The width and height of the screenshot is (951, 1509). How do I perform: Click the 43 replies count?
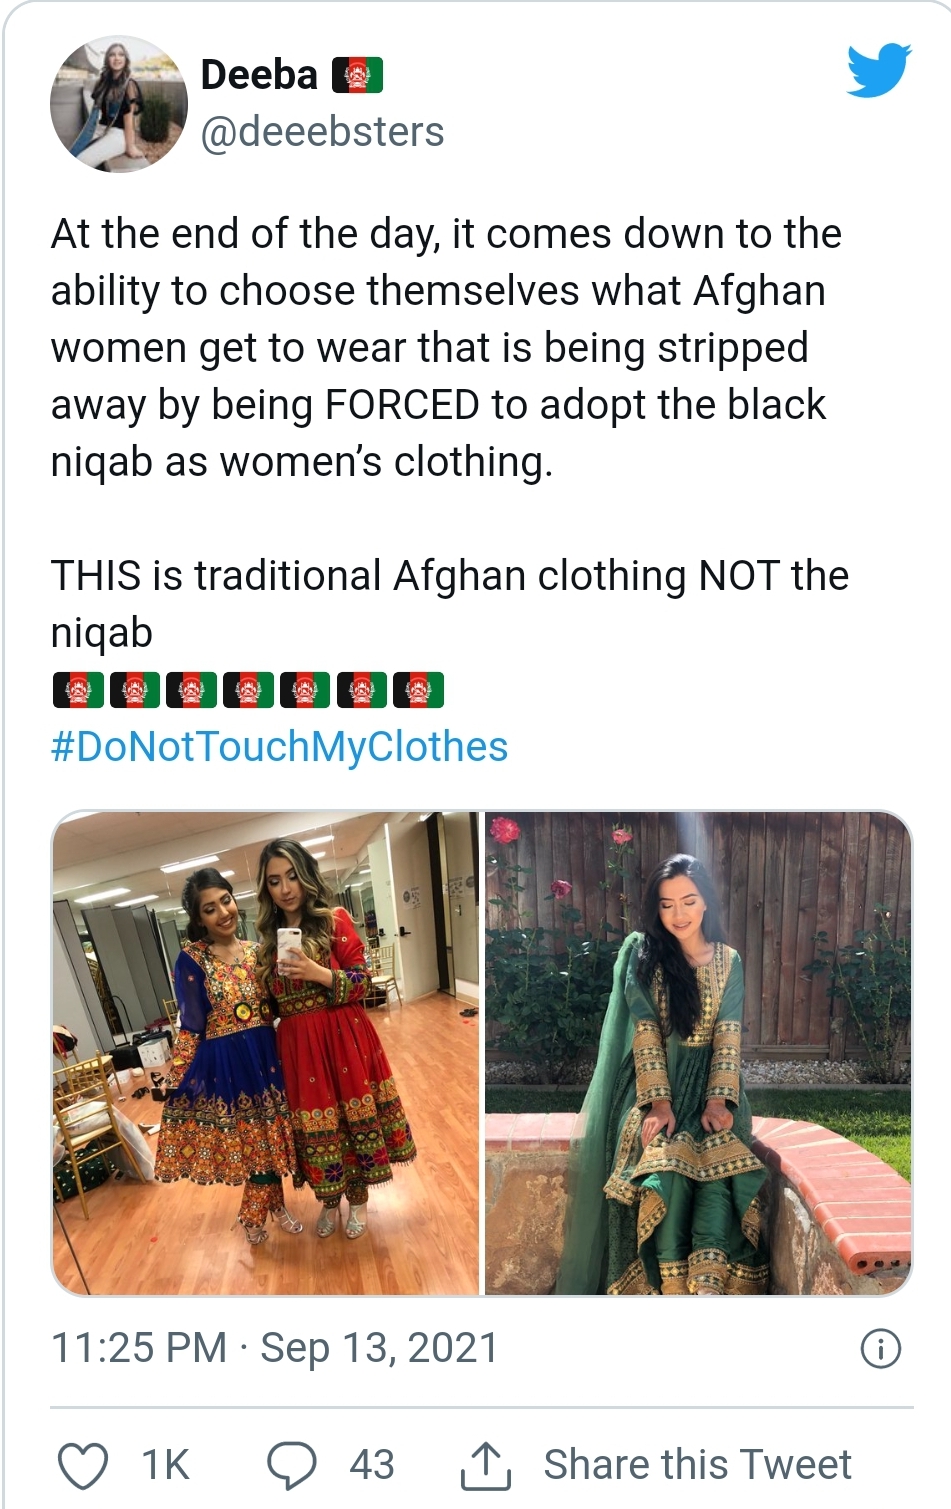point(372,1465)
